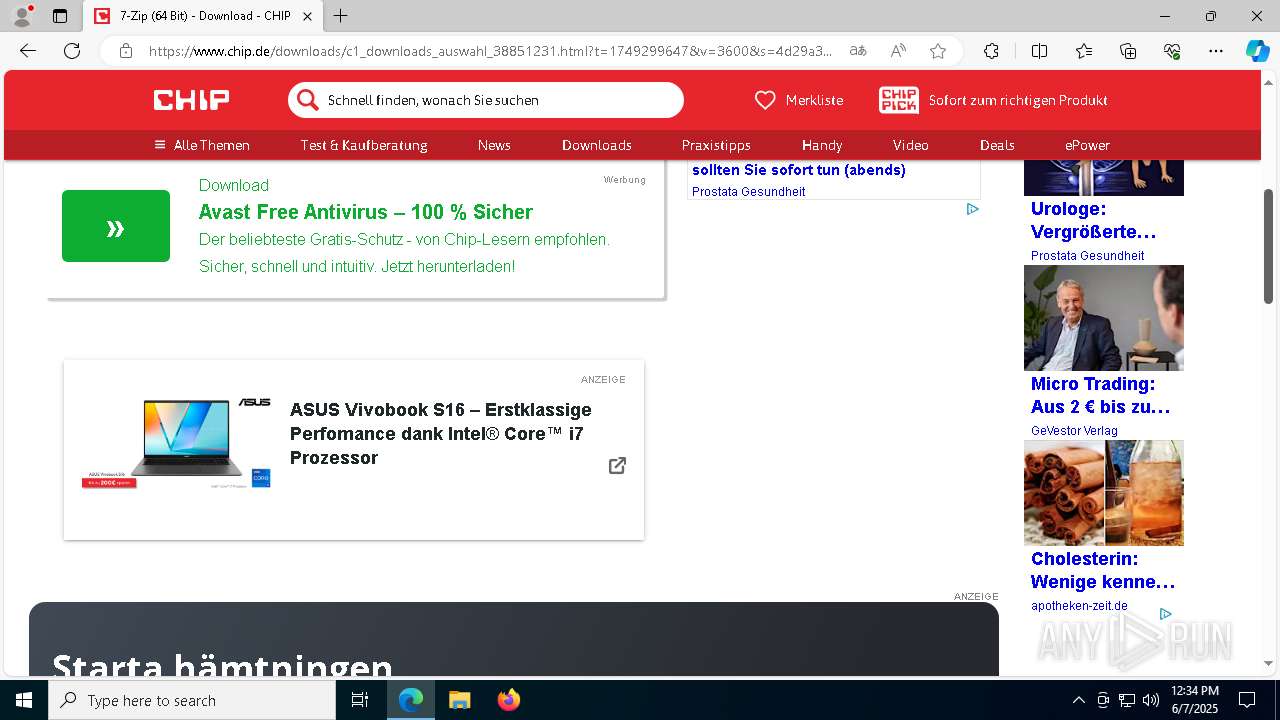Click the red search magnifier icon
The height and width of the screenshot is (720, 1280).
(308, 100)
